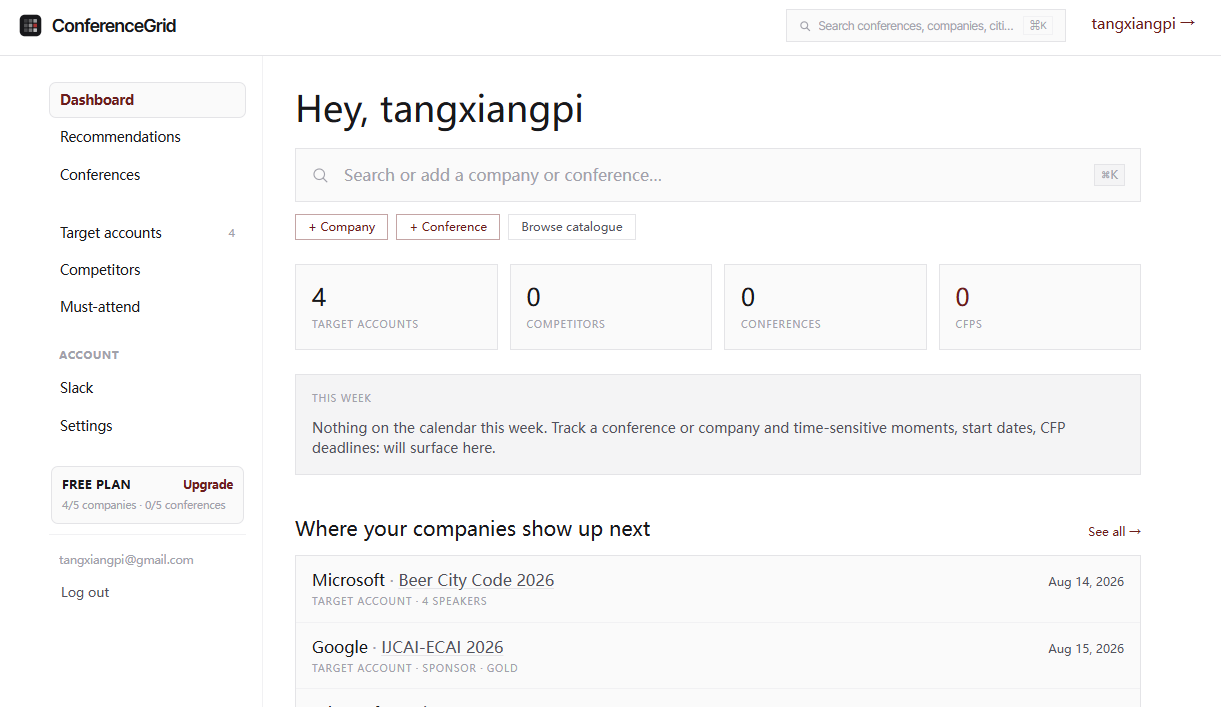The height and width of the screenshot is (707, 1221).
Task: Click 'See all →' link
Action: point(1114,532)
